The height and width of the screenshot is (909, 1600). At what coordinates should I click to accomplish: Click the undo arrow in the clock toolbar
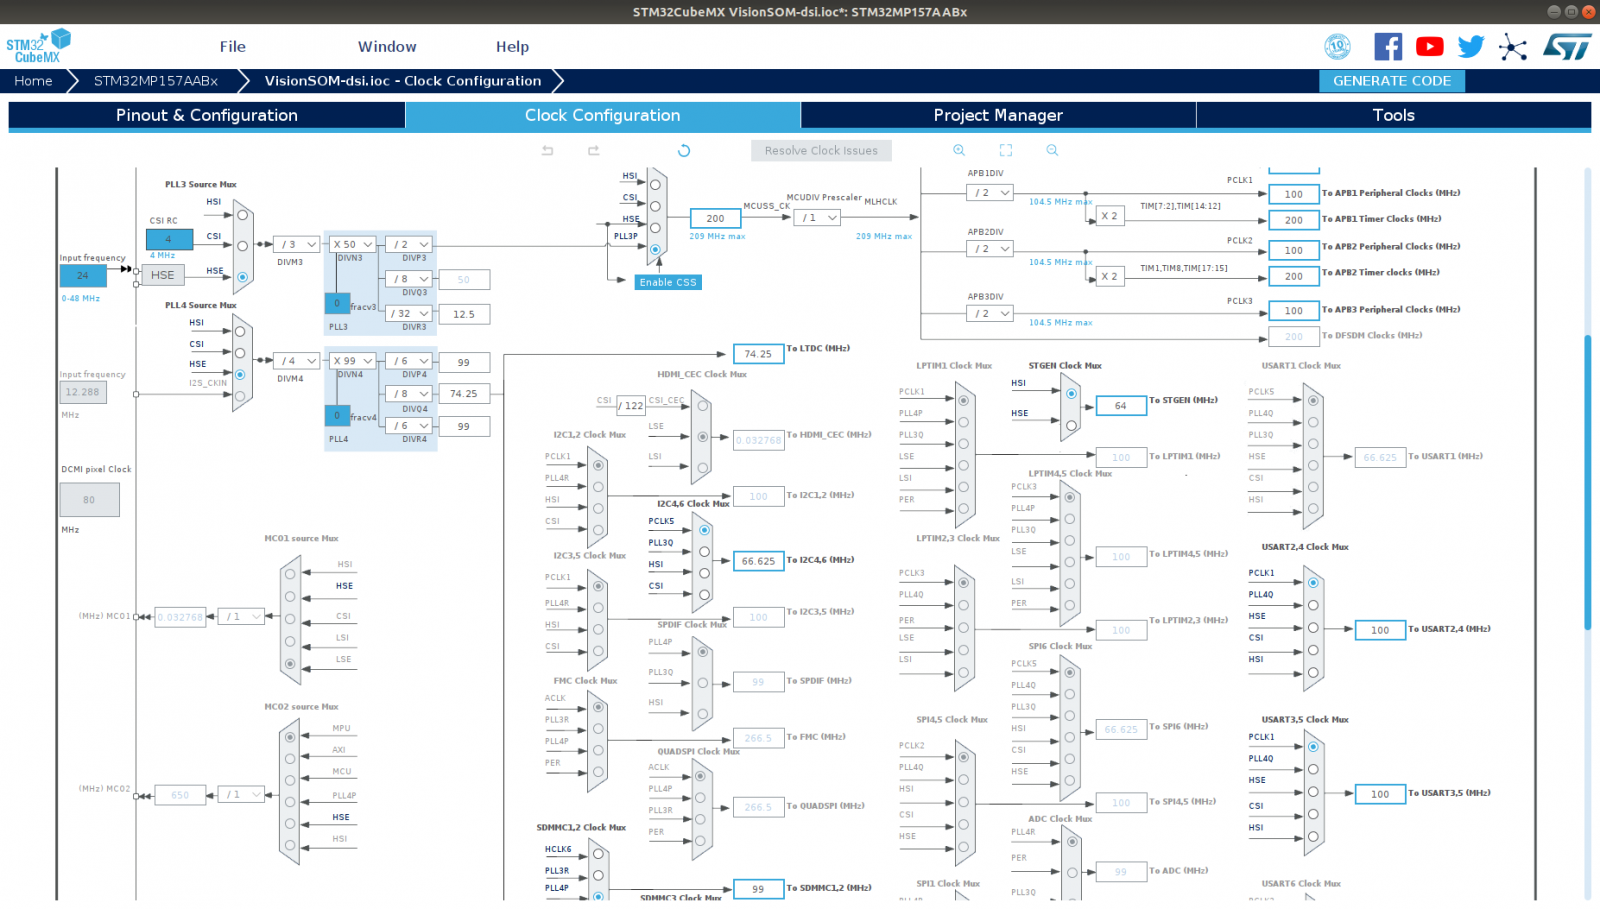coord(547,150)
